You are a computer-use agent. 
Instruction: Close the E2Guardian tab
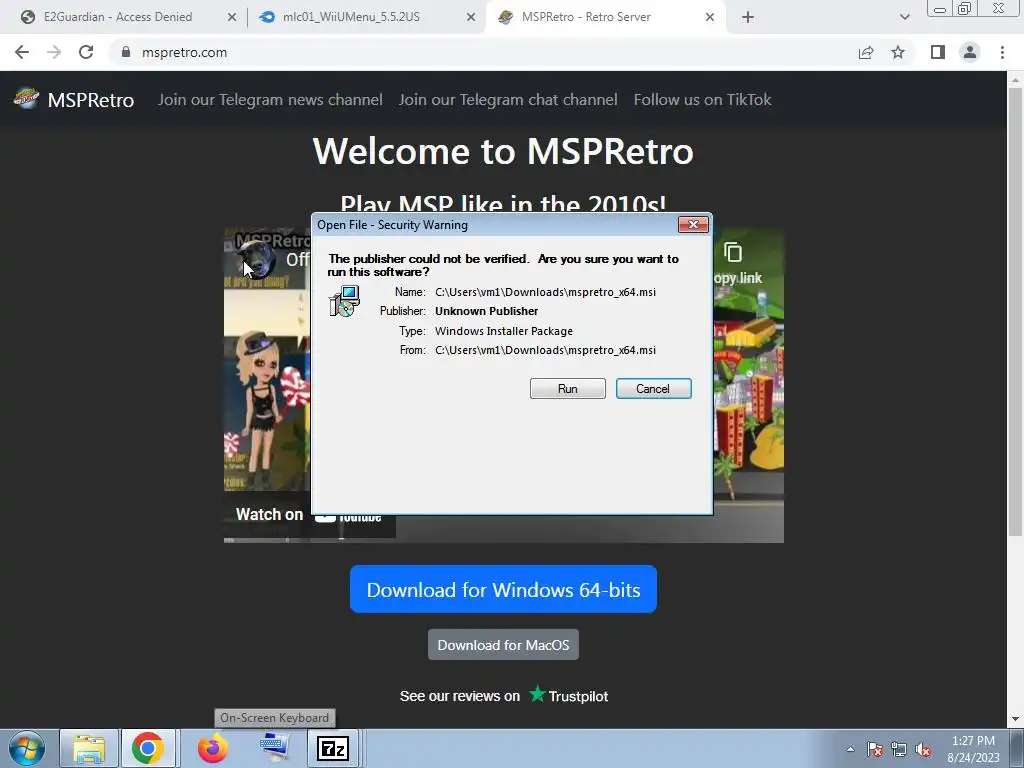(x=232, y=18)
